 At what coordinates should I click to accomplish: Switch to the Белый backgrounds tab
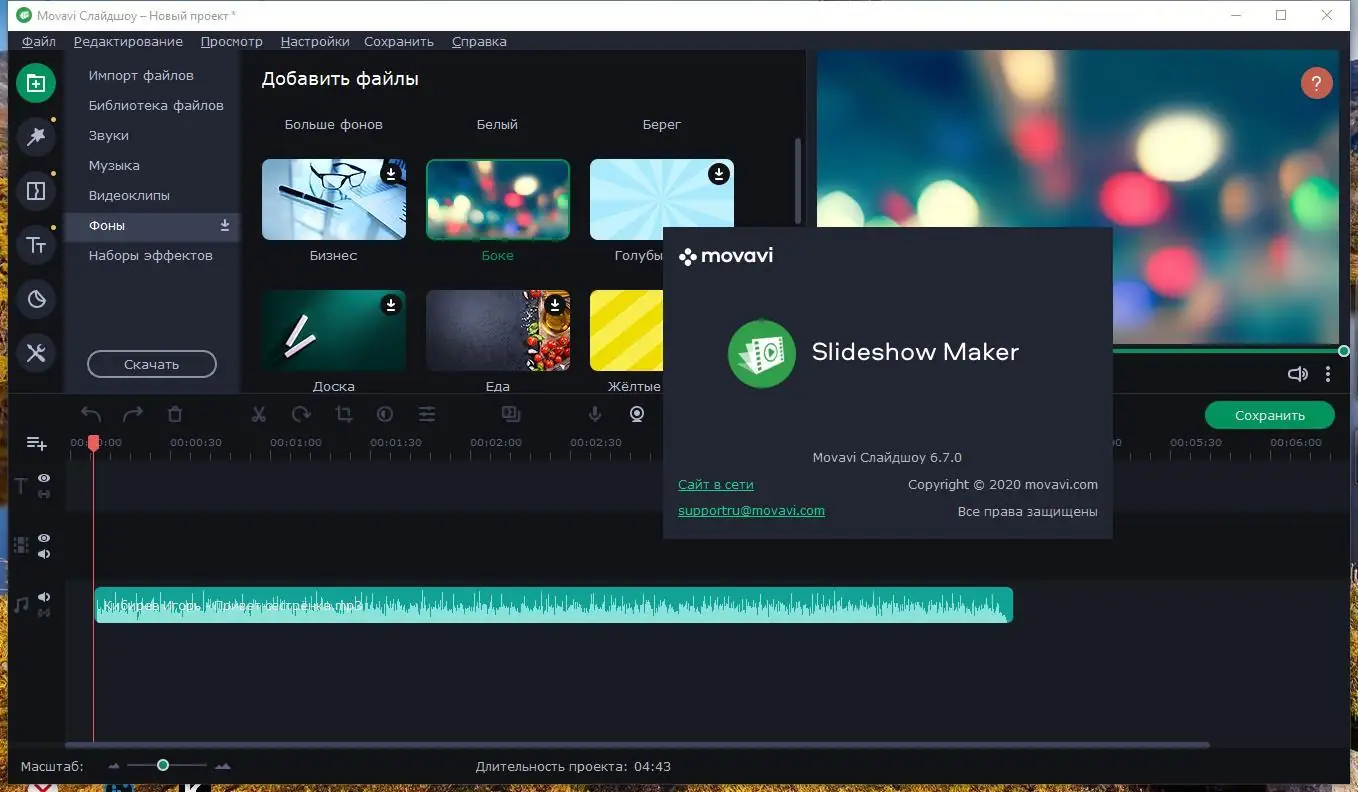497,124
